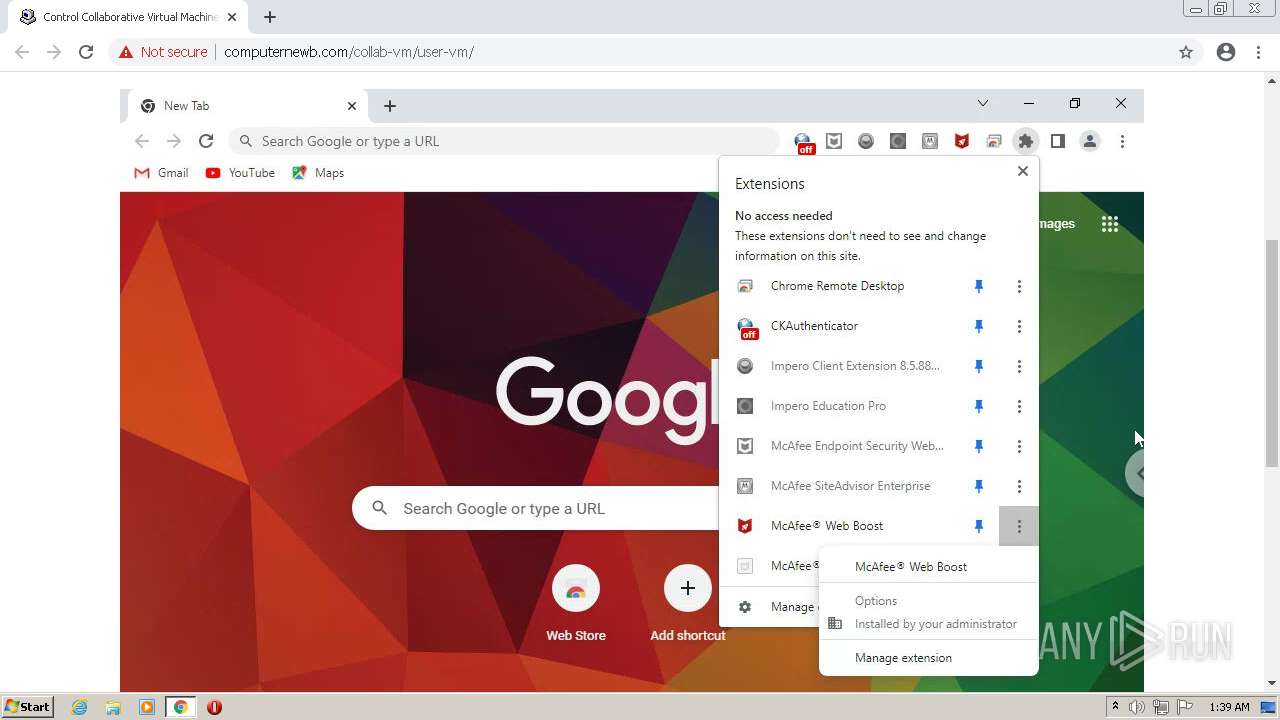Click the Opera taskbar icon
Image resolution: width=1280 pixels, height=720 pixels.
click(x=214, y=707)
